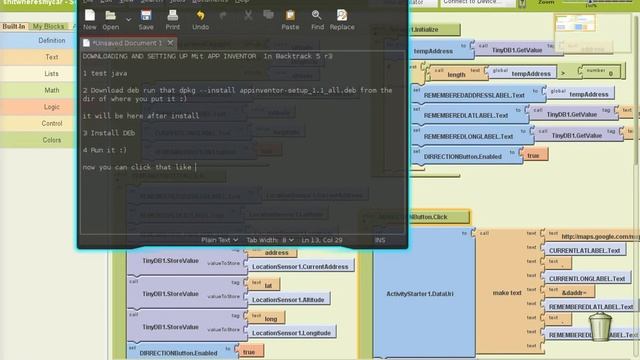
Task: Select the CURRENTLONGLABEL.Text block
Action: (587, 278)
